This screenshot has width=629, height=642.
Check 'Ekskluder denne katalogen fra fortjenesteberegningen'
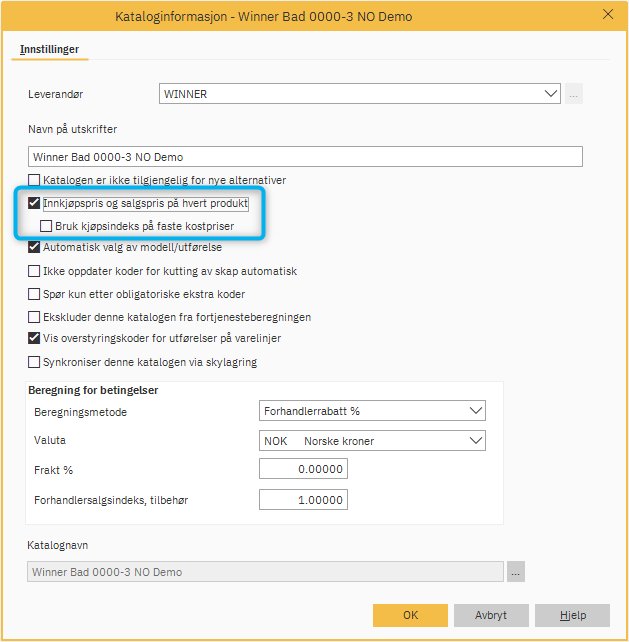click(x=35, y=317)
